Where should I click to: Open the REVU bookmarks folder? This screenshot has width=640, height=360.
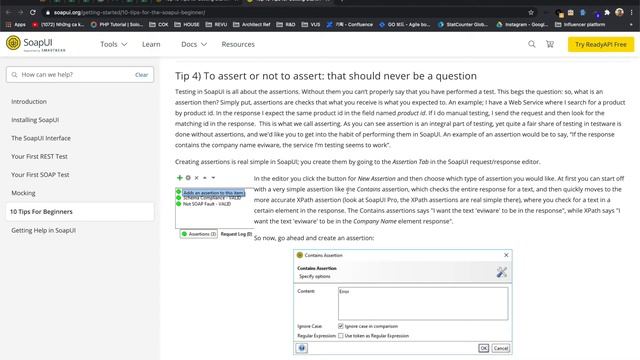click(x=216, y=24)
